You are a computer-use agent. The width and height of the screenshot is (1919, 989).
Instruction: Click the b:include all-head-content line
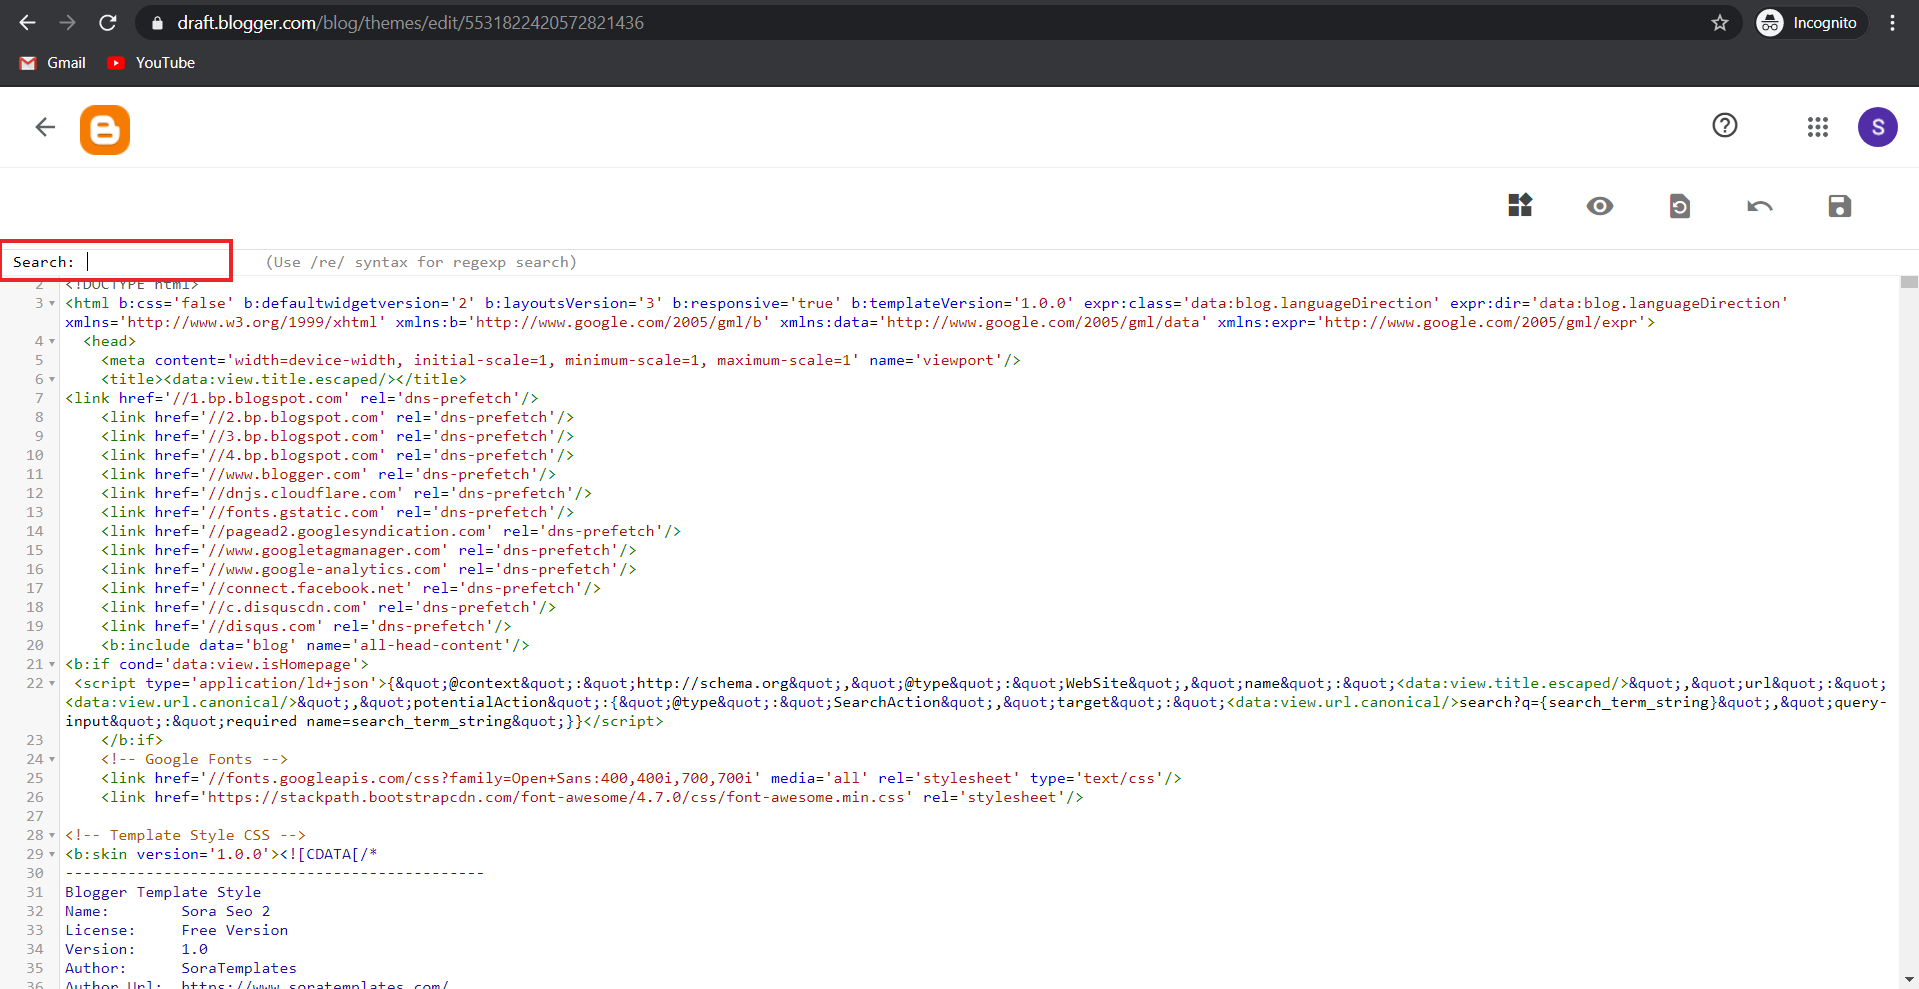click(315, 645)
